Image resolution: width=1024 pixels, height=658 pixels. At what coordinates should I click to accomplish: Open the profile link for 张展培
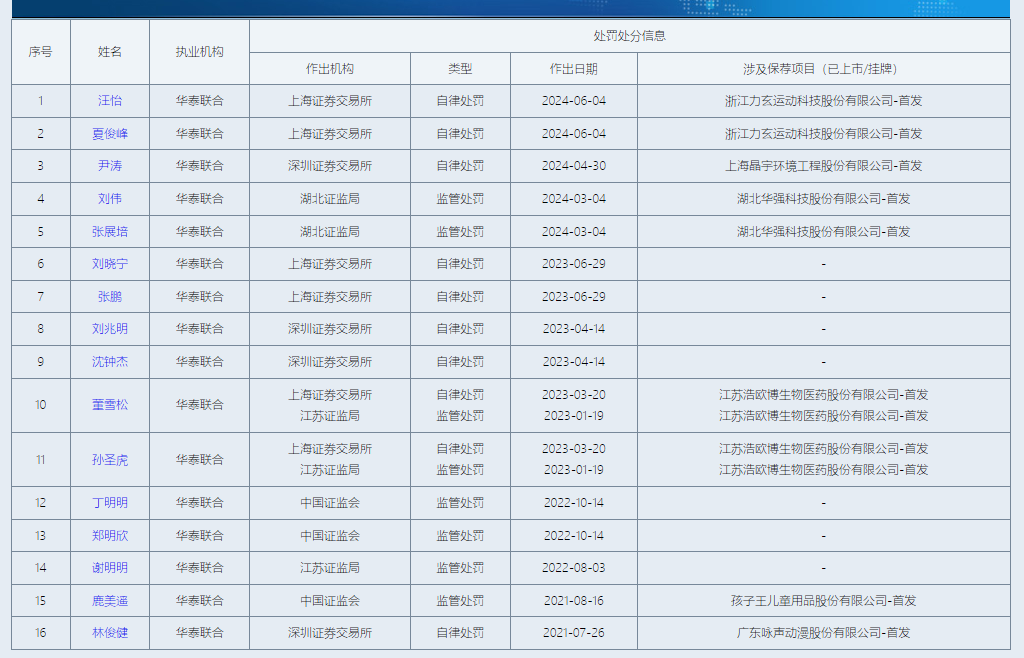[x=110, y=232]
